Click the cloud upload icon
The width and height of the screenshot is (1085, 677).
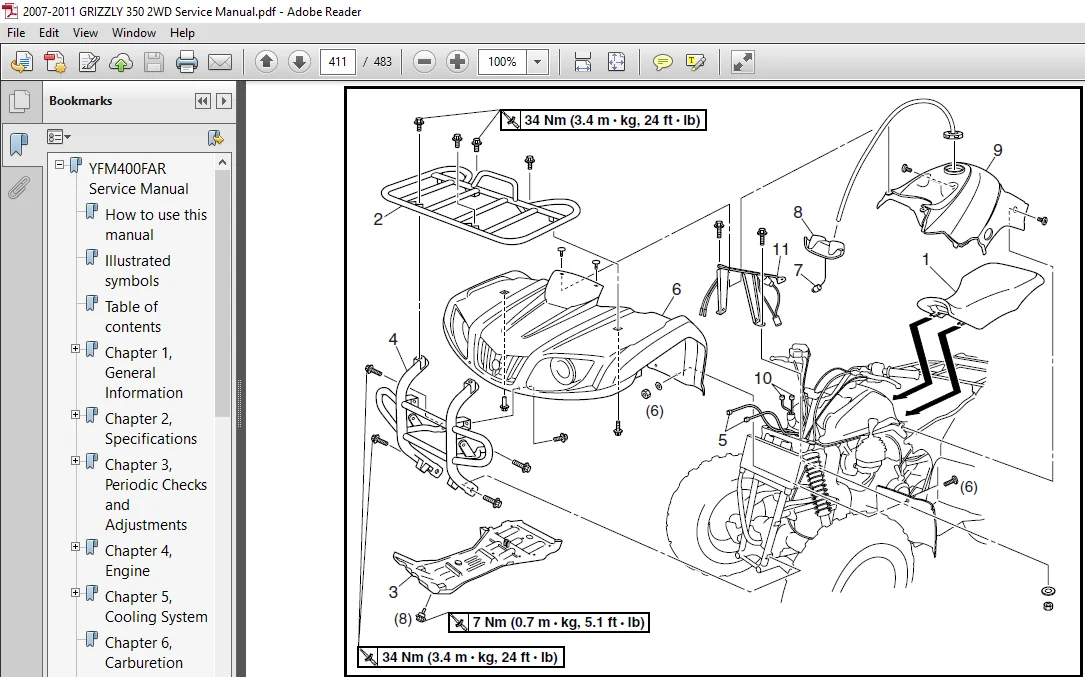tap(121, 62)
